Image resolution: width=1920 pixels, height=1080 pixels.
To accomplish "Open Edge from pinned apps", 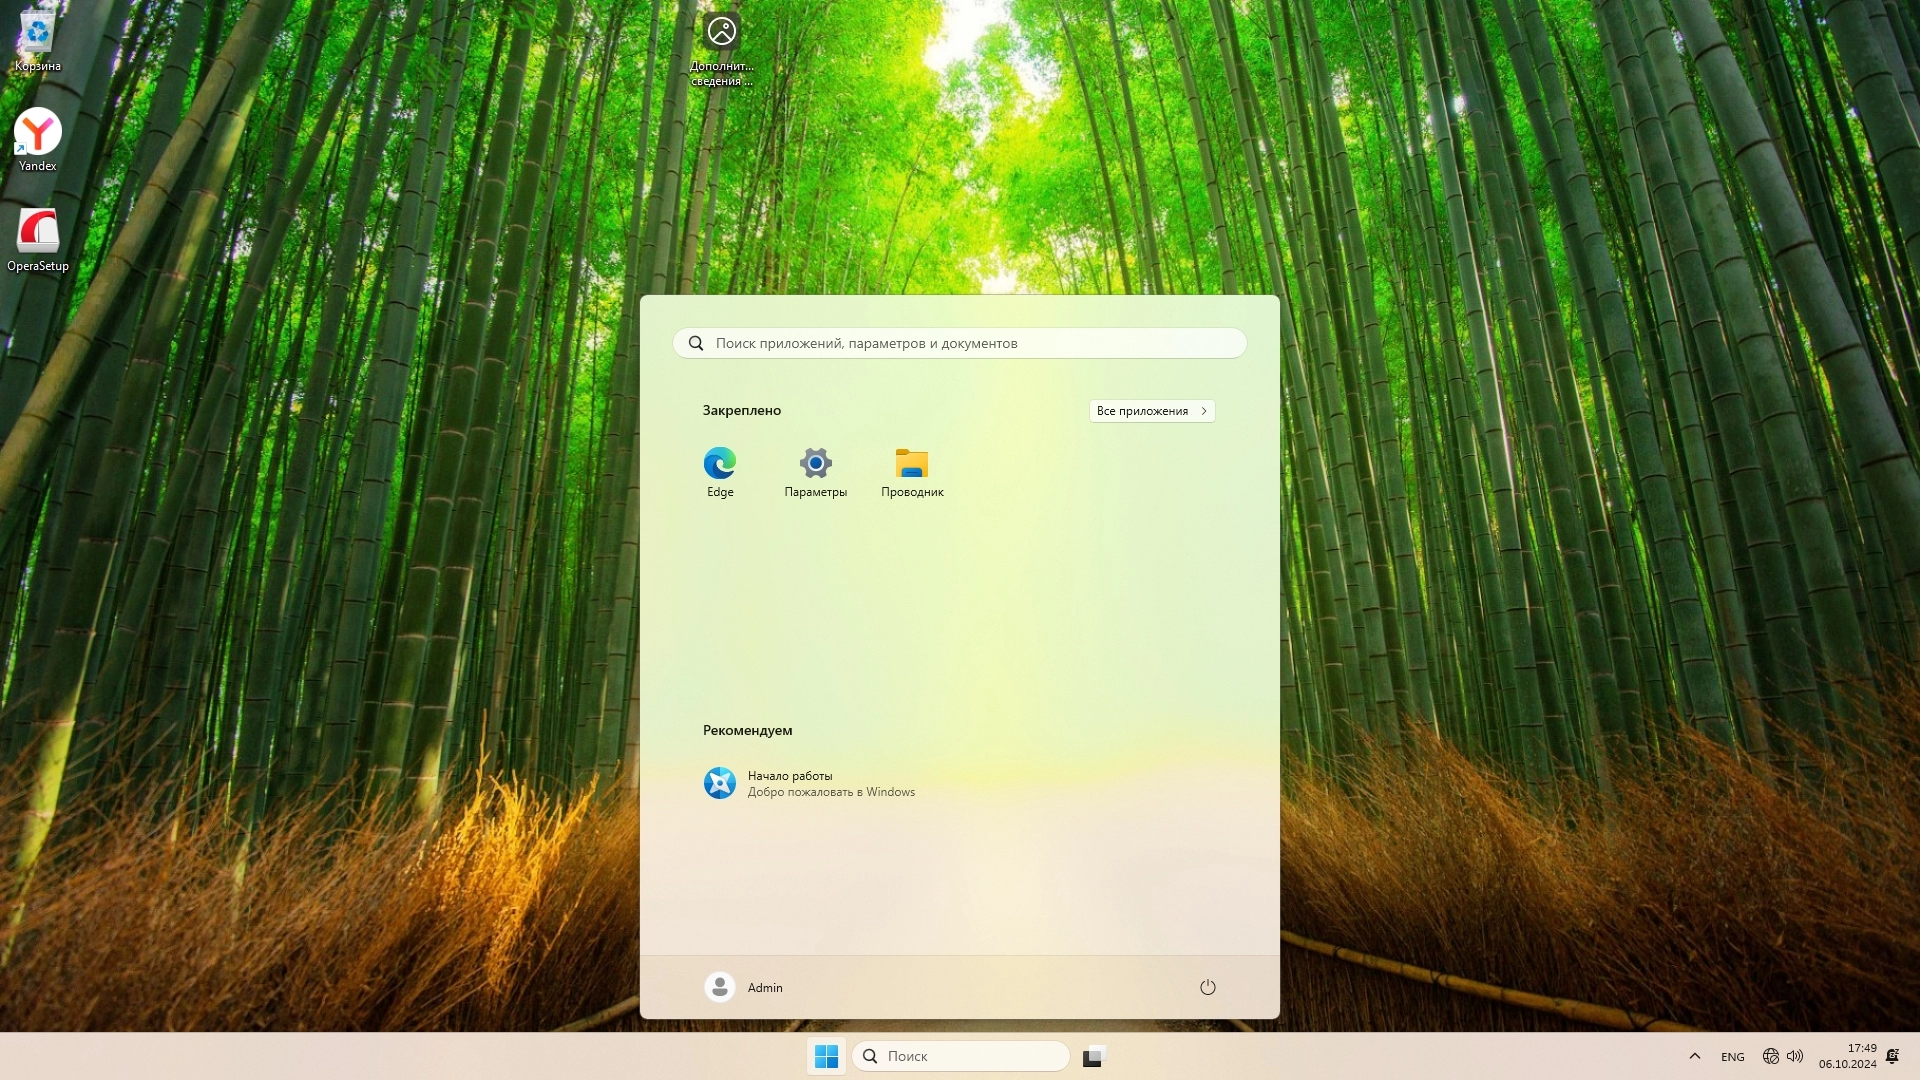I will coord(720,471).
